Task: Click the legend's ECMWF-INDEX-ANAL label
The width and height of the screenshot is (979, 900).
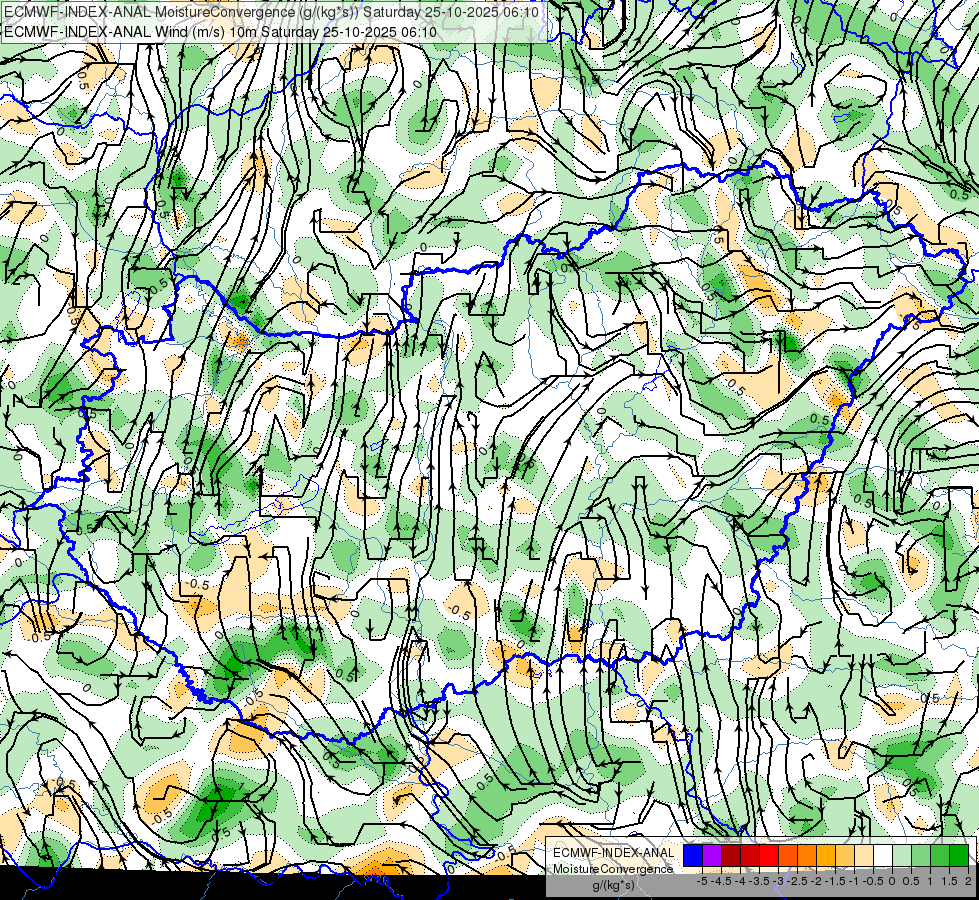Action: tap(614, 853)
